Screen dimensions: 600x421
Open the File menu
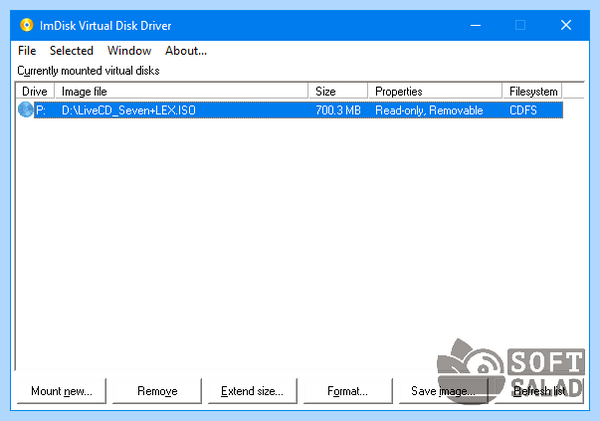[27, 51]
